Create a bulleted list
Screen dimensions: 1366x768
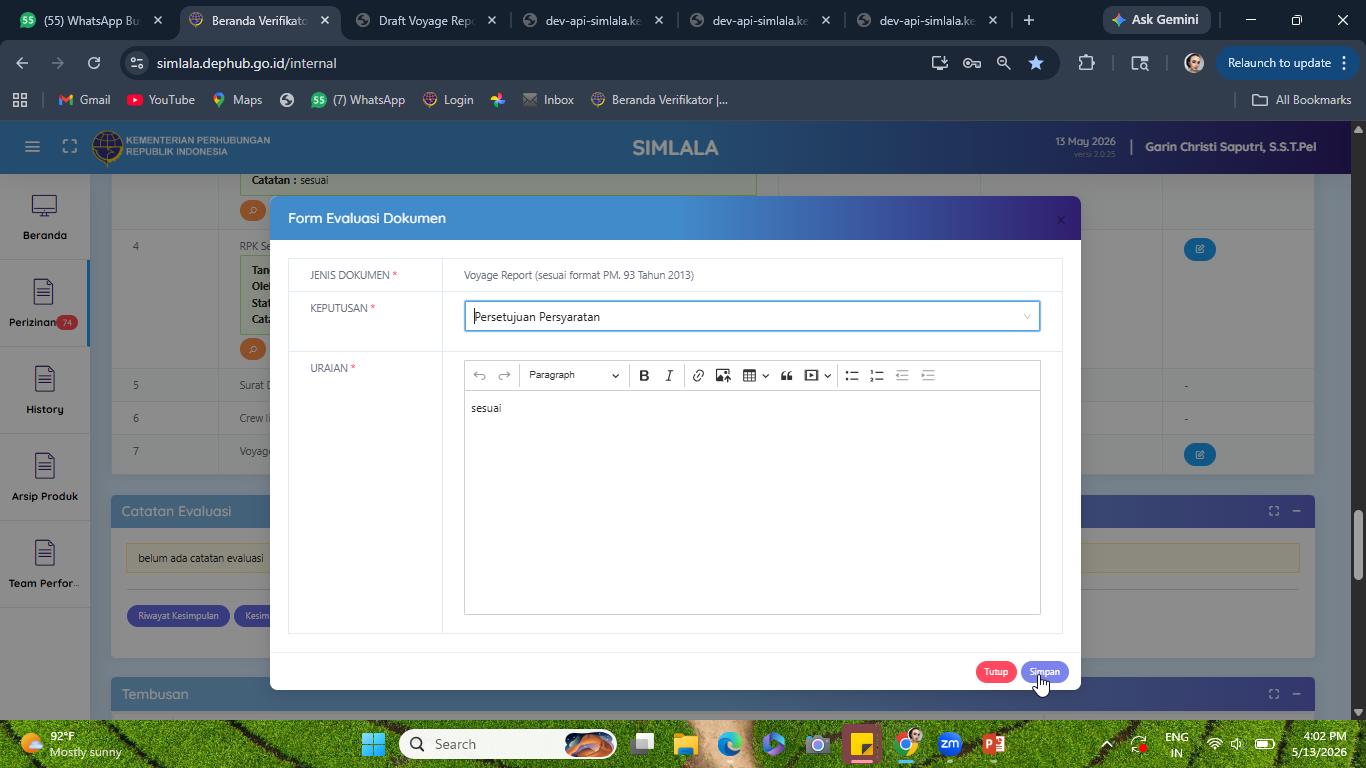[x=852, y=375]
